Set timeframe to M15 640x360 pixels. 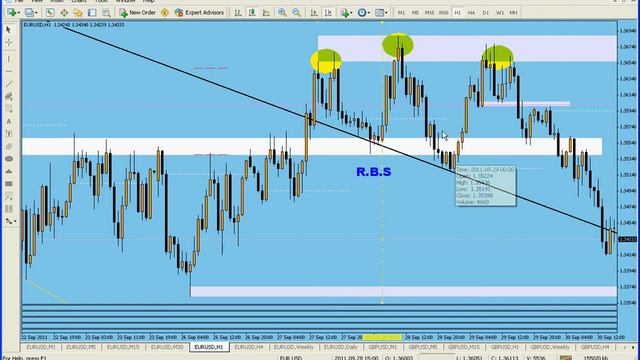429,13
